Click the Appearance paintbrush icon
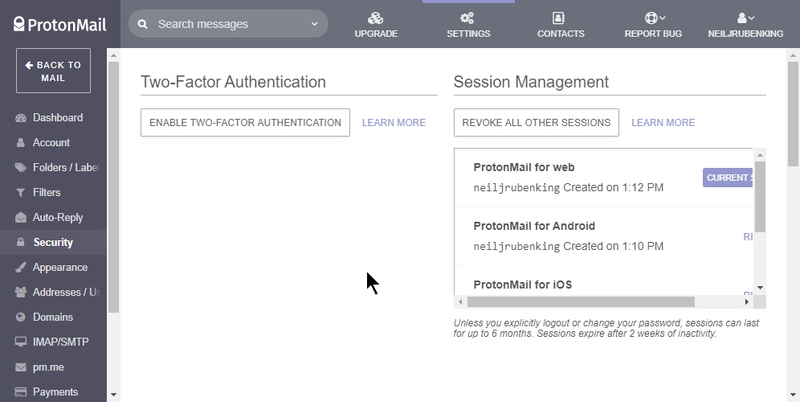The image size is (800, 402). click(x=20, y=267)
